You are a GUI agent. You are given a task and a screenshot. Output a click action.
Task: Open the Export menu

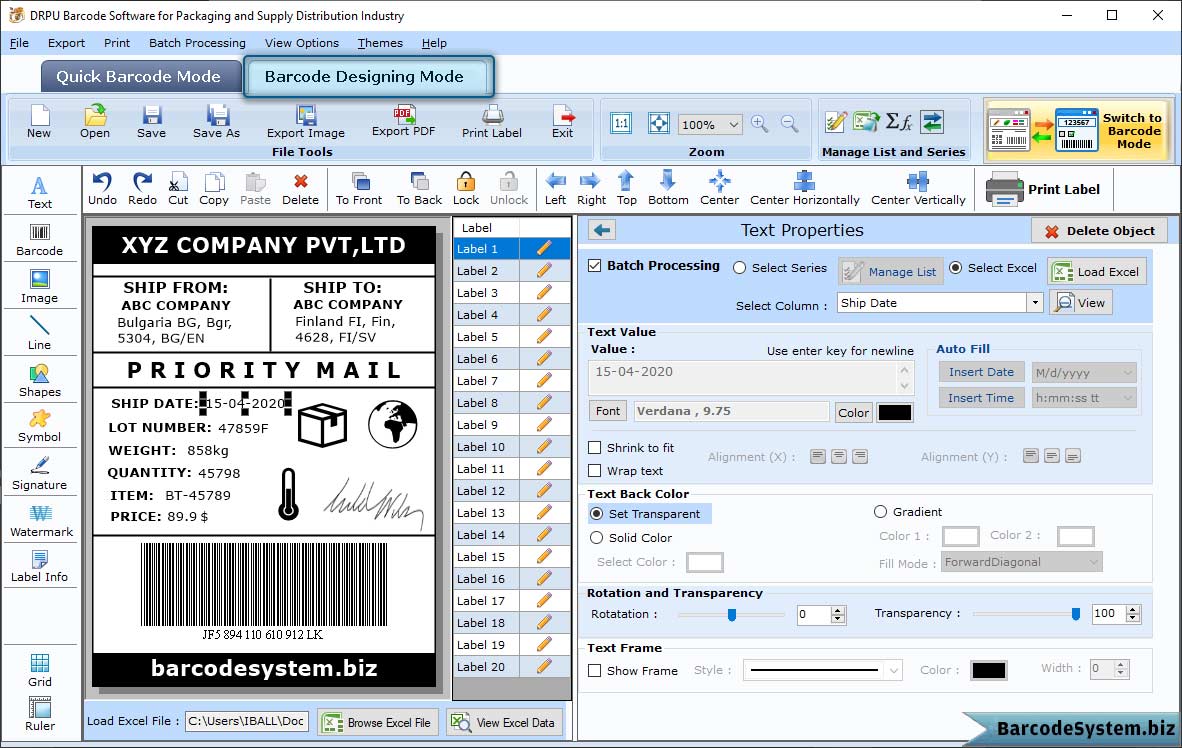(66, 43)
